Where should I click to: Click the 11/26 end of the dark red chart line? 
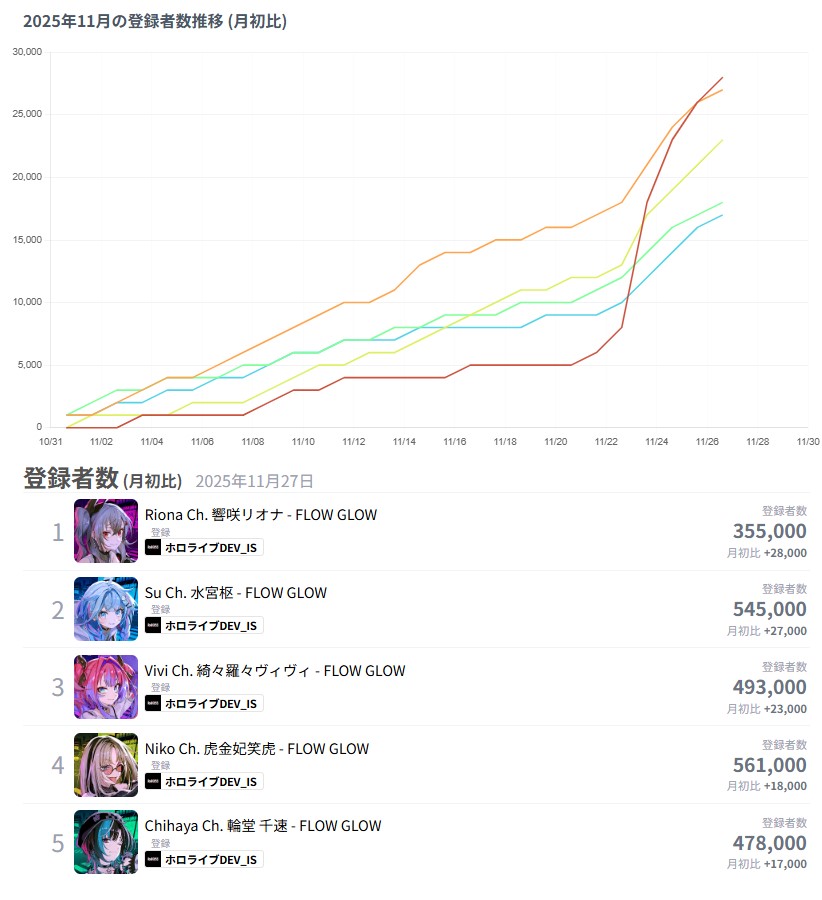[x=722, y=78]
